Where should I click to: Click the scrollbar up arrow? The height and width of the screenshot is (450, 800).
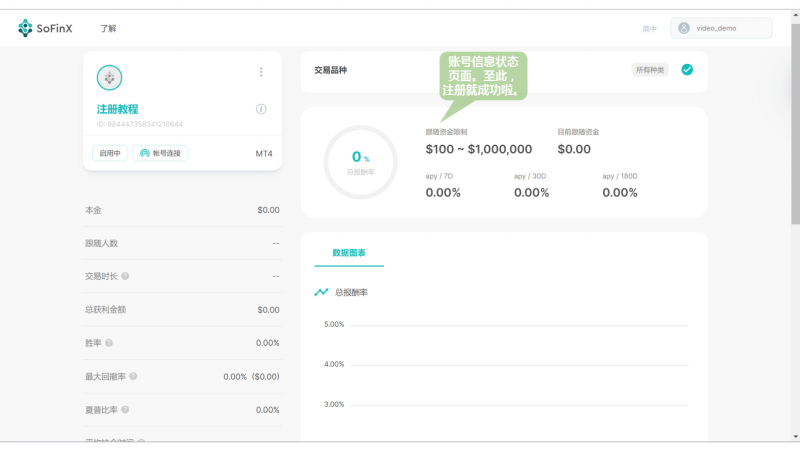coord(795,15)
